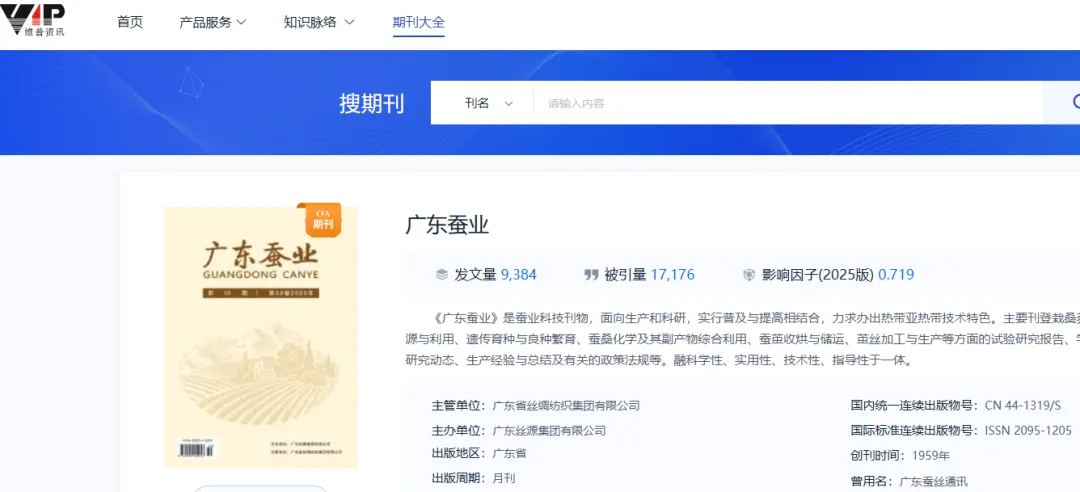
Task: Open the 首页 menu item
Action: (x=130, y=22)
